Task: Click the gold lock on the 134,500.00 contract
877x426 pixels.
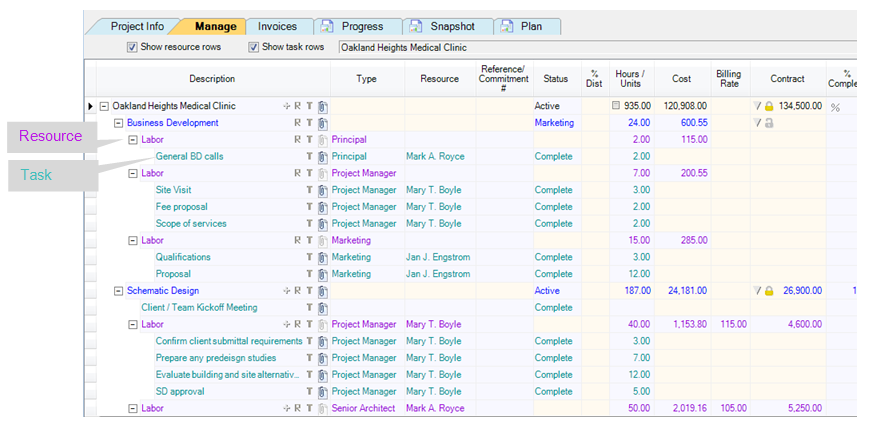Action: click(x=769, y=106)
